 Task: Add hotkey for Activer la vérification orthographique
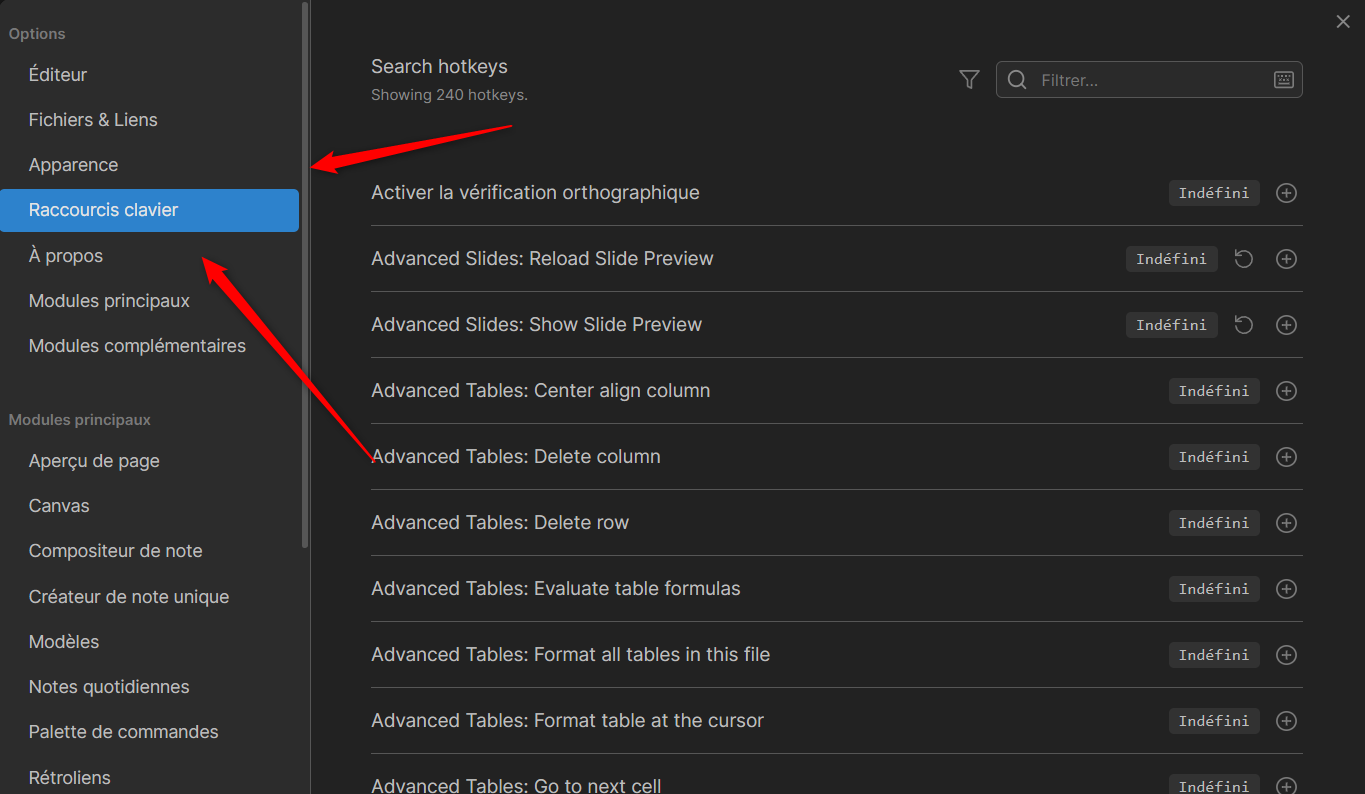1287,193
